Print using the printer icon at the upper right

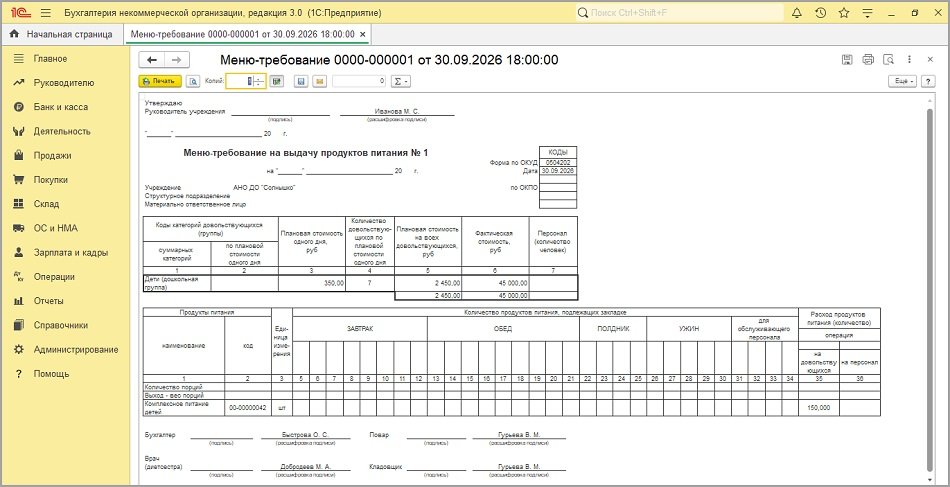click(868, 59)
